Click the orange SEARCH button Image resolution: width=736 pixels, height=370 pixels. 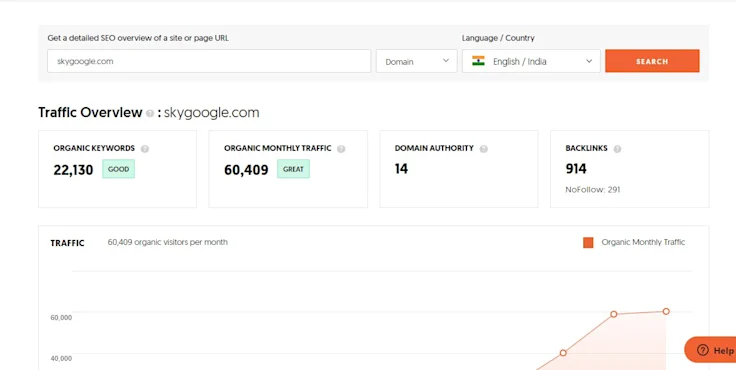652,61
